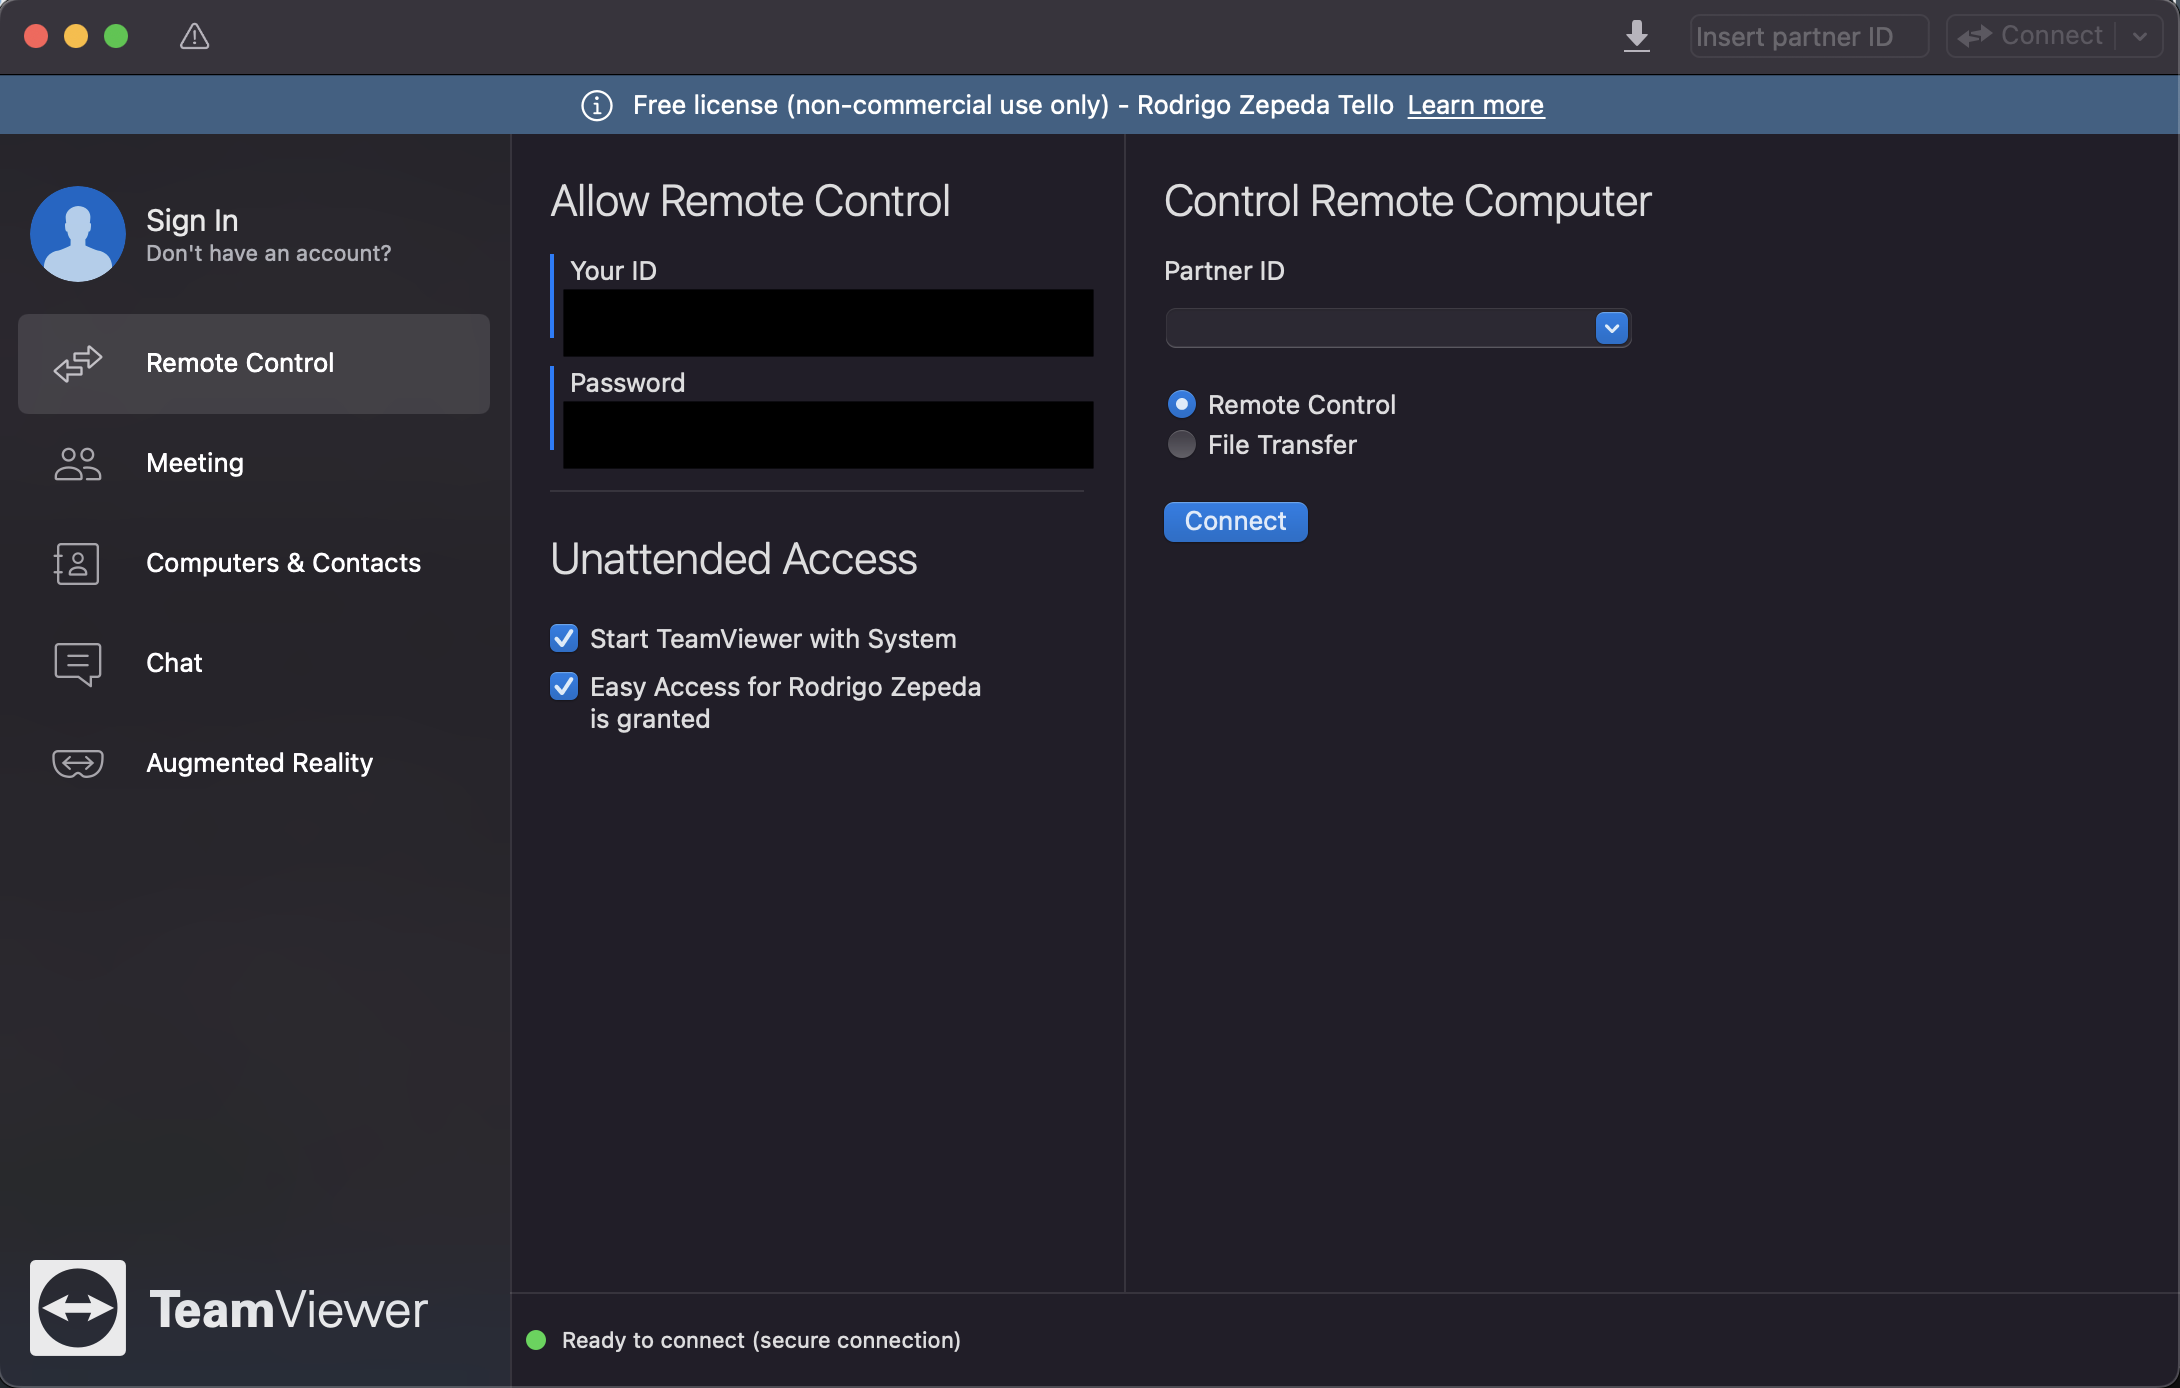Select the Remote Control radio button

click(1182, 404)
